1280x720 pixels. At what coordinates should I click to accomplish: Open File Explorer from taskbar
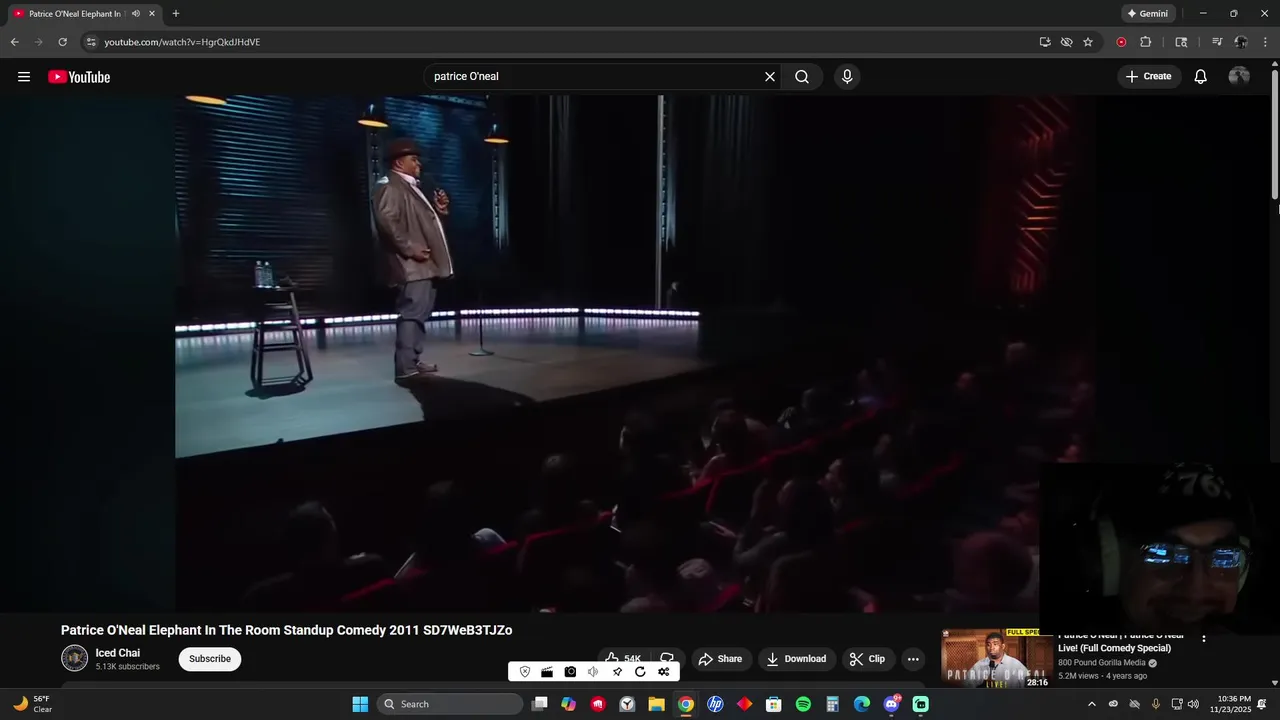pyautogui.click(x=656, y=704)
